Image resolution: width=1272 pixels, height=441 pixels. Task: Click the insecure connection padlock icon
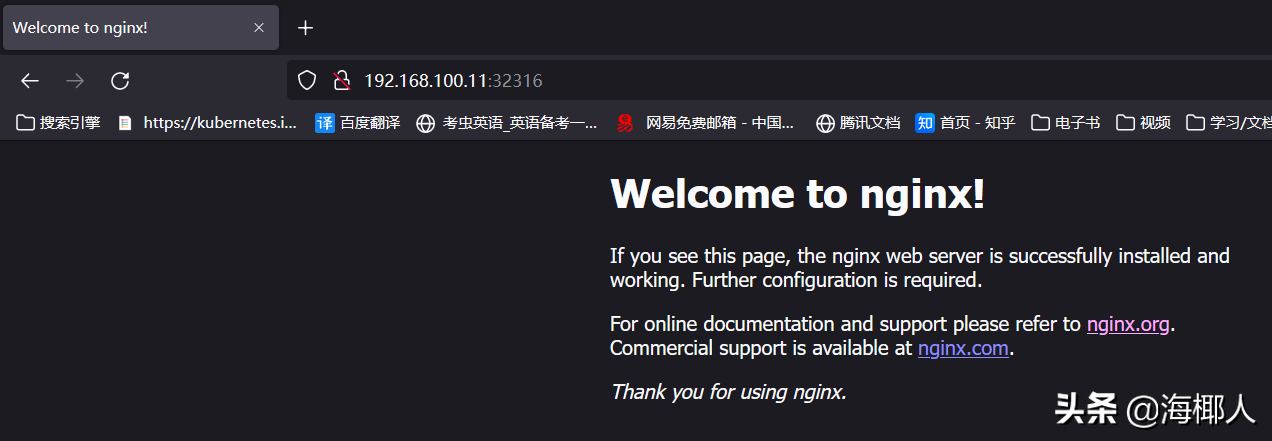[x=342, y=80]
